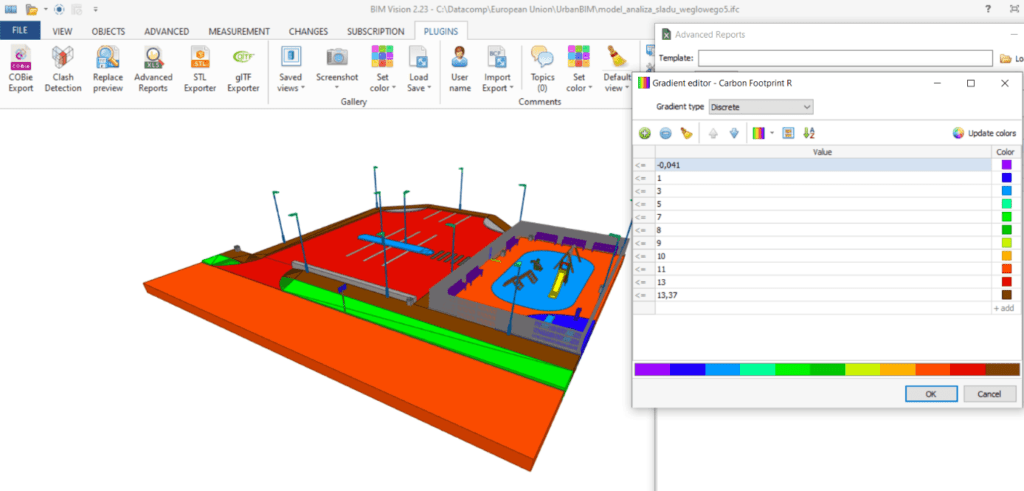This screenshot has width=1024, height=491.
Task: Click the User name icon
Action: [x=460, y=68]
